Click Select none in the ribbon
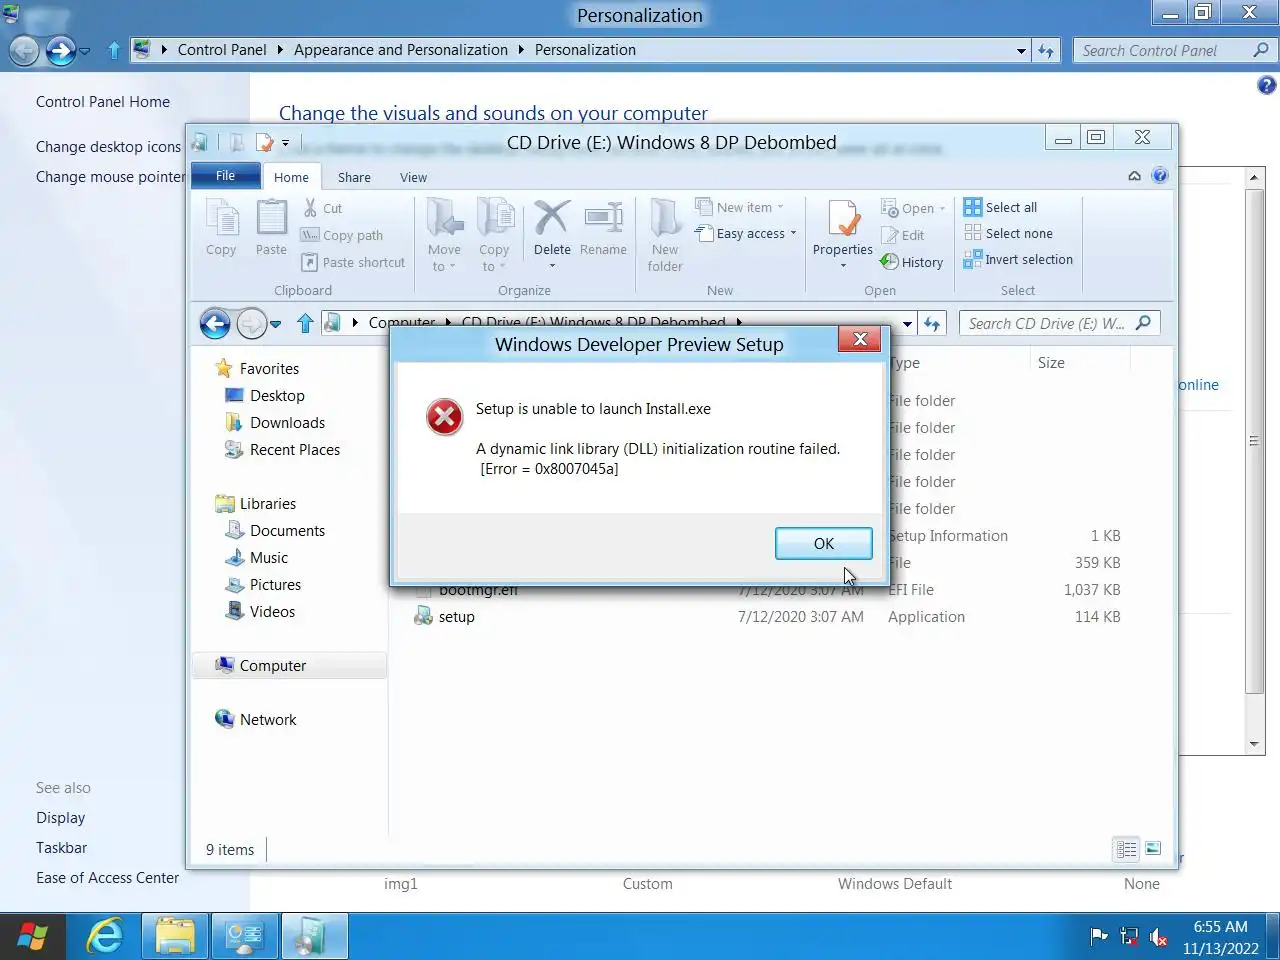Viewport: 1280px width, 960px height. click(1008, 233)
